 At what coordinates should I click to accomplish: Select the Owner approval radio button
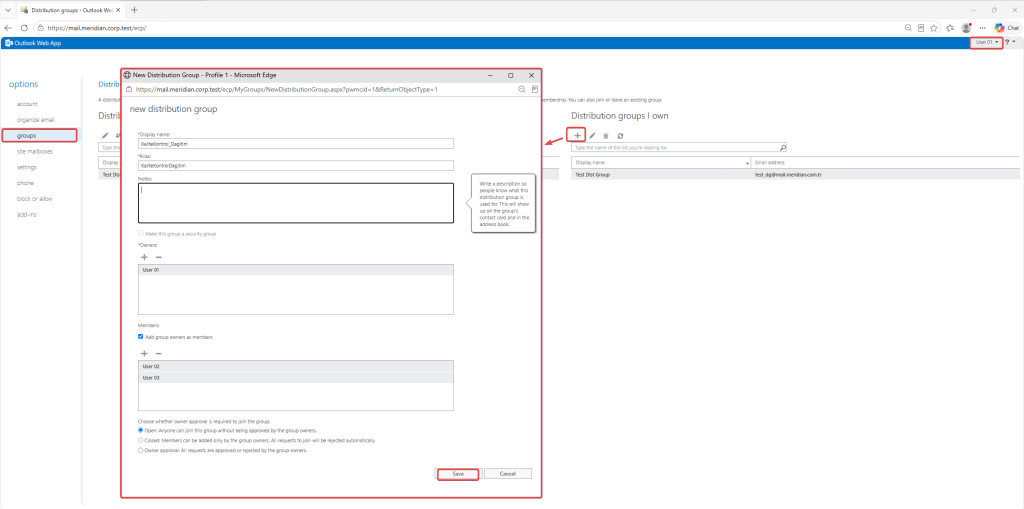pos(140,450)
